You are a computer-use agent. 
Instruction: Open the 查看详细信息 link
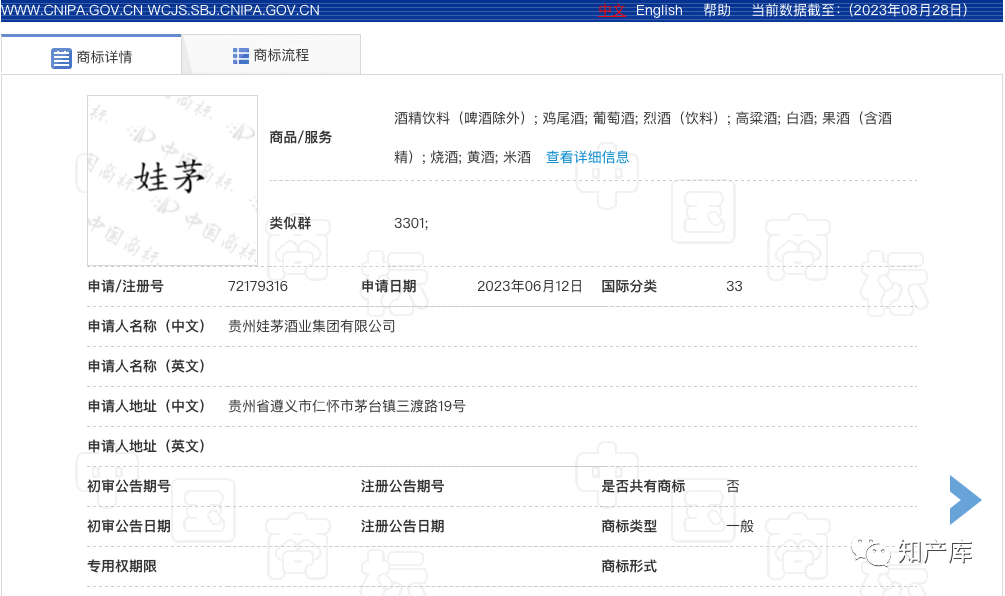(x=588, y=157)
